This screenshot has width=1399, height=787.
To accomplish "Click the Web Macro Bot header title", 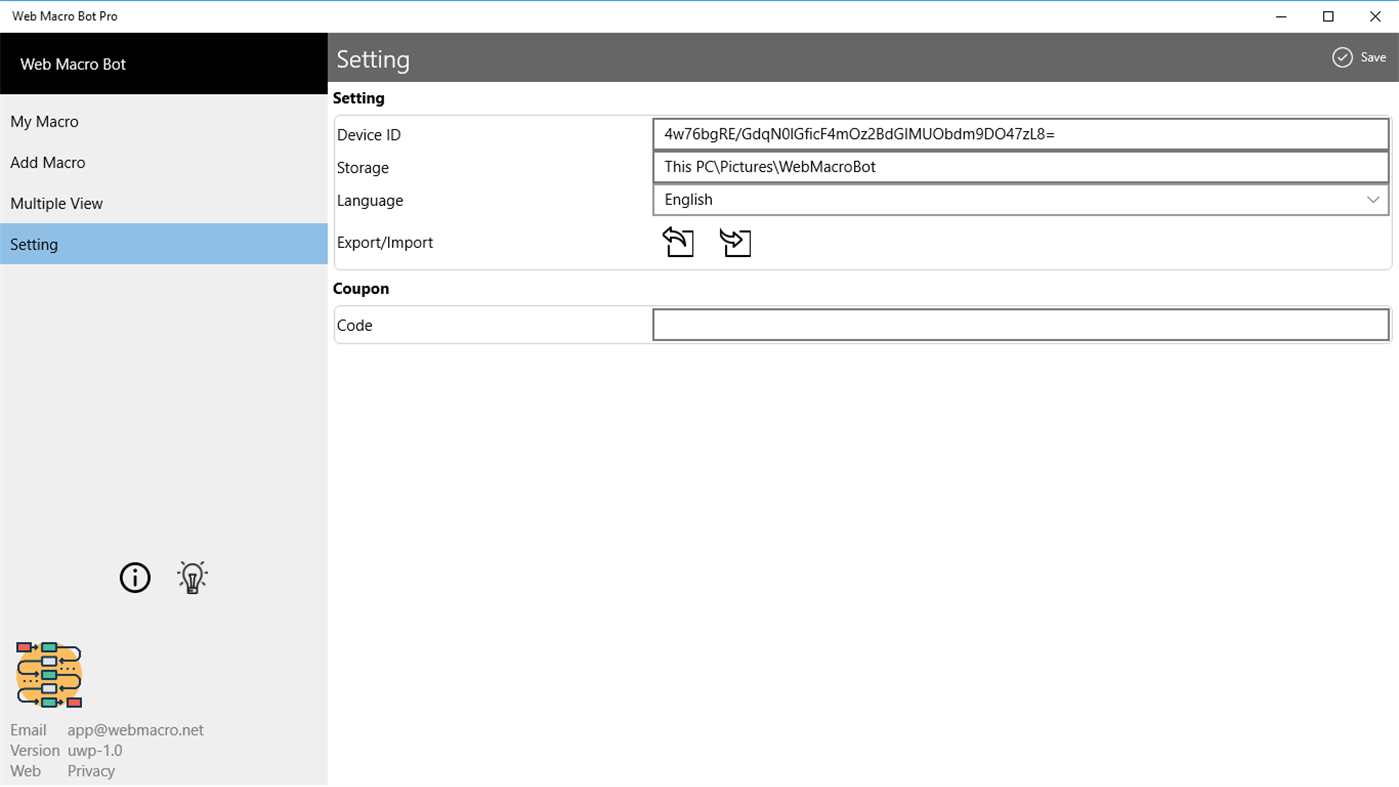I will pyautogui.click(x=72, y=63).
